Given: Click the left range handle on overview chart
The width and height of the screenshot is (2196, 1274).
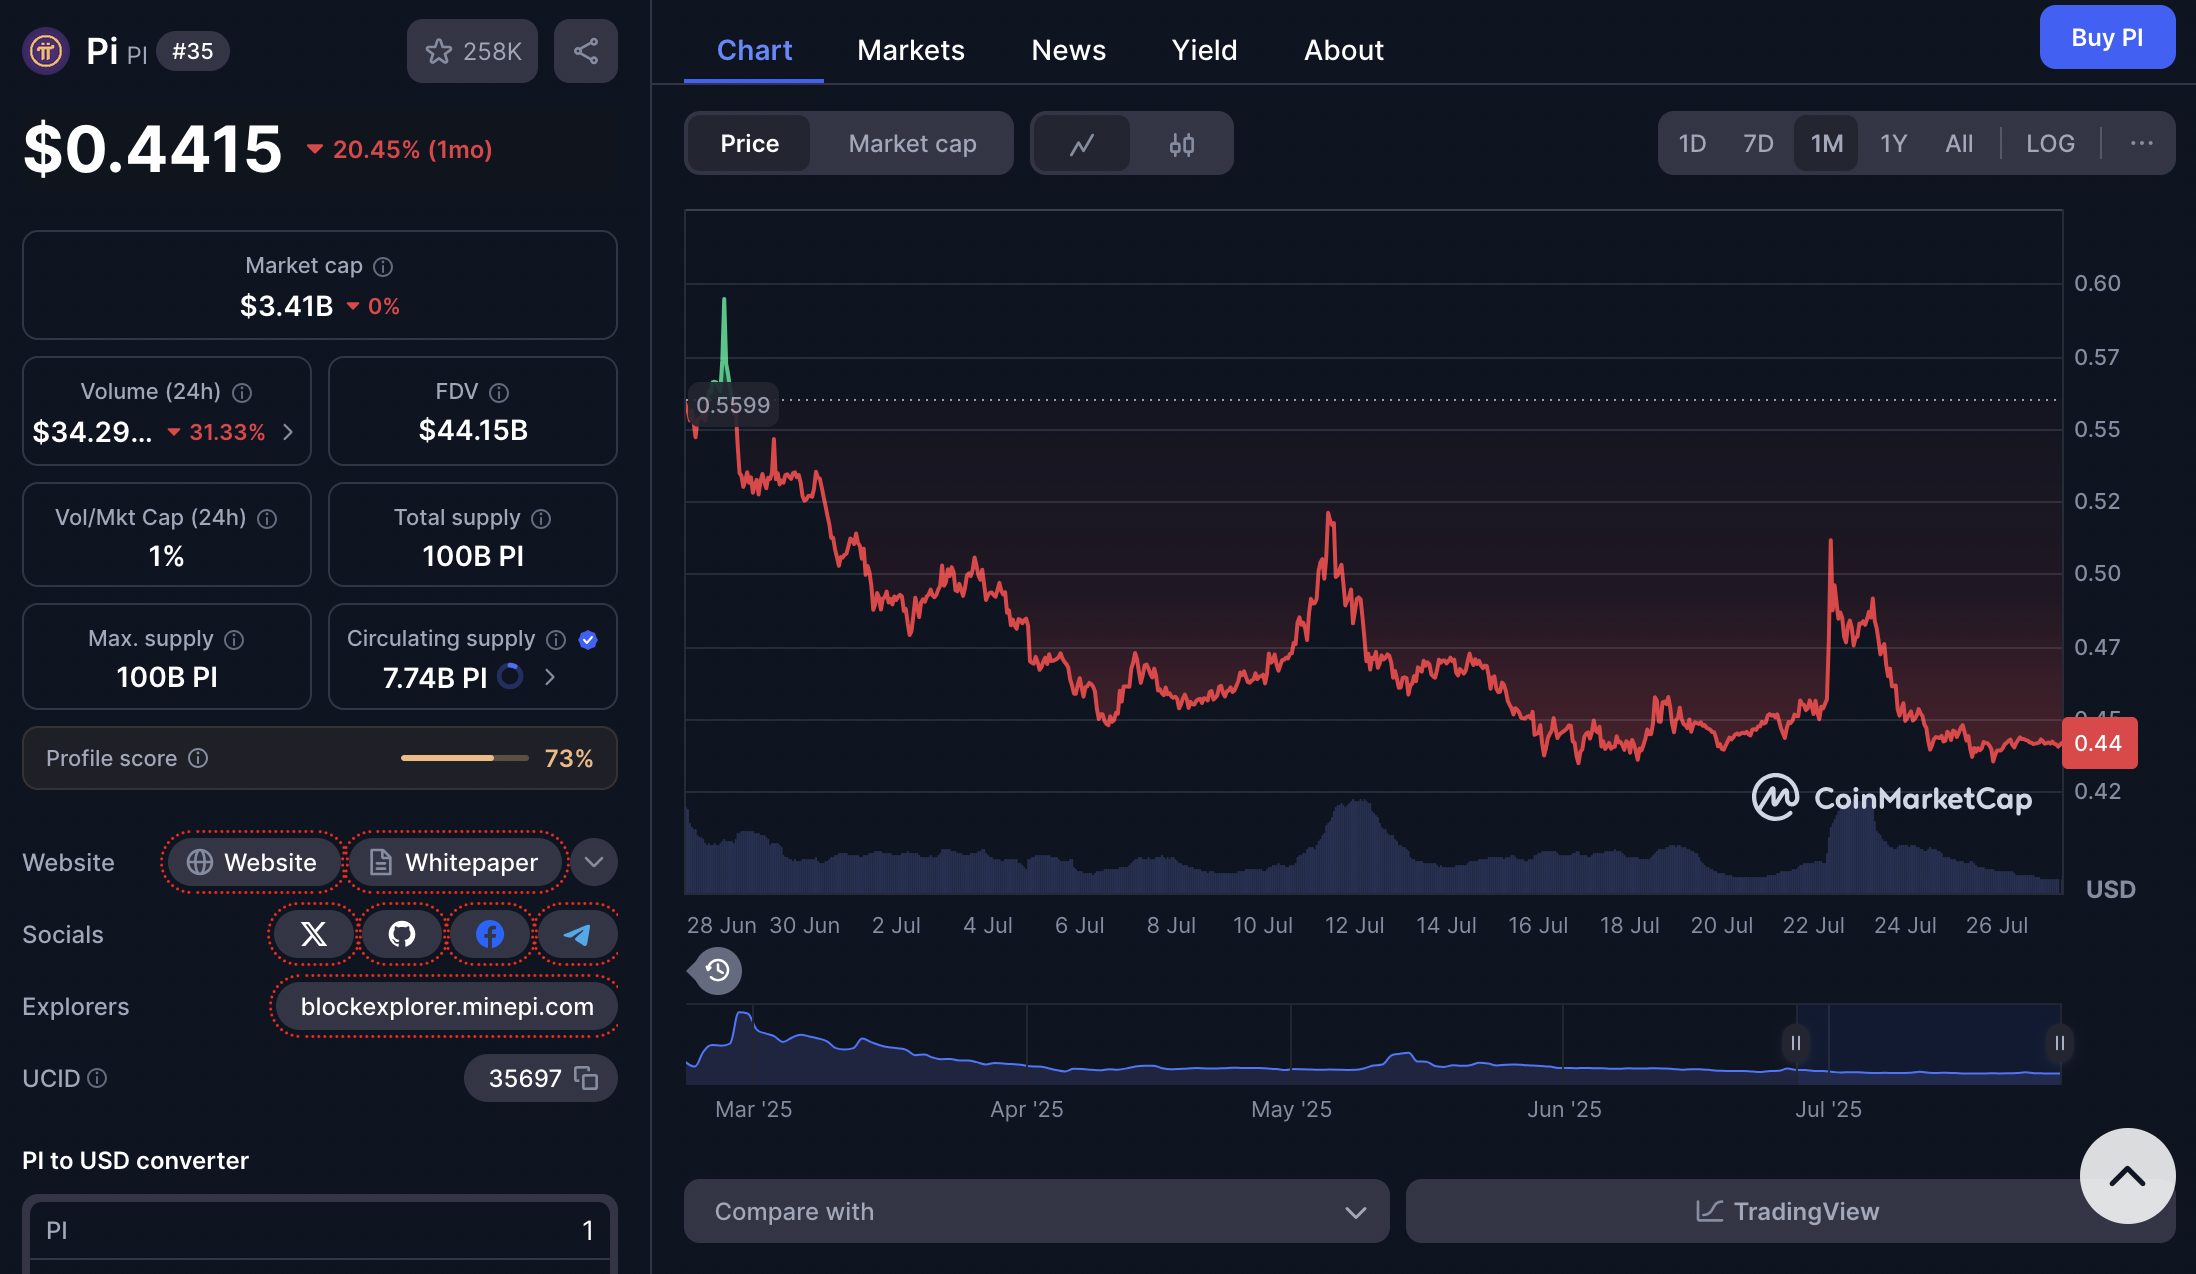Looking at the screenshot, I should (x=1795, y=1043).
